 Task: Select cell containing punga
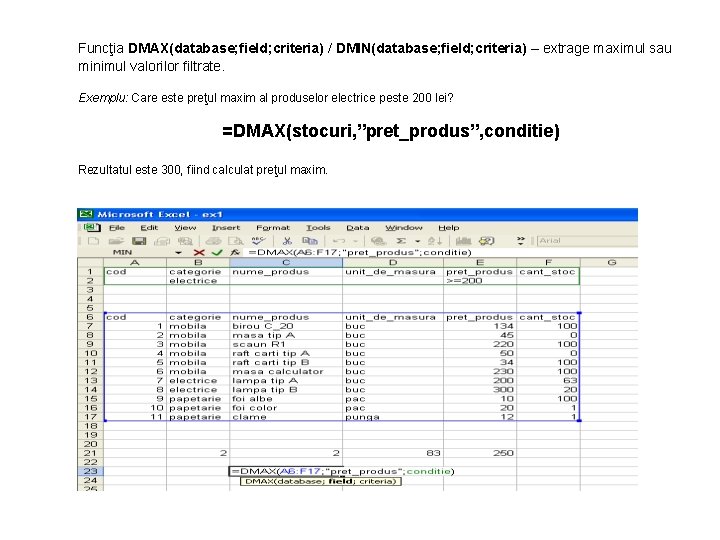(393, 417)
